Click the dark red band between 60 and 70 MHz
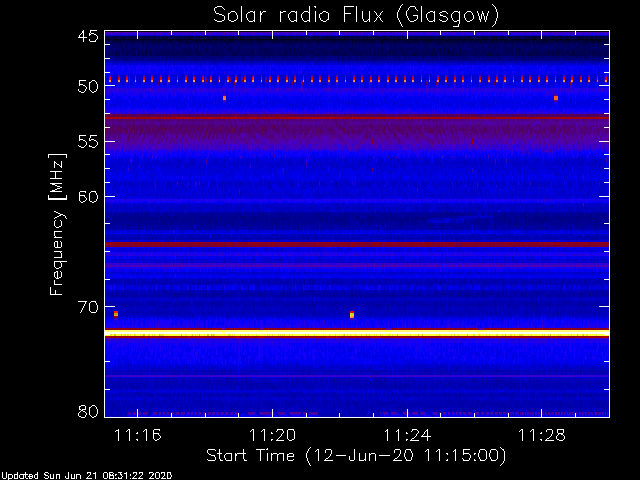Image resolution: width=640 pixels, height=480 pixels. click(x=357, y=244)
